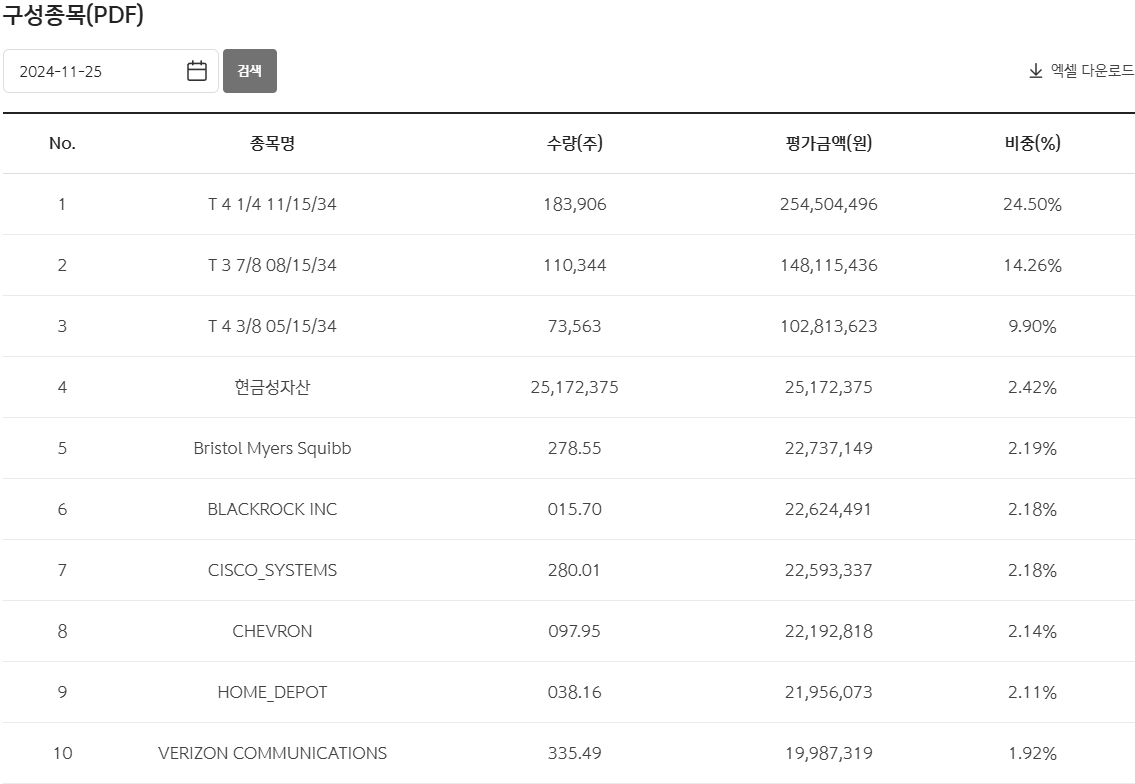
Task: Select CISCO_SYSTEMS row name
Action: (272, 570)
